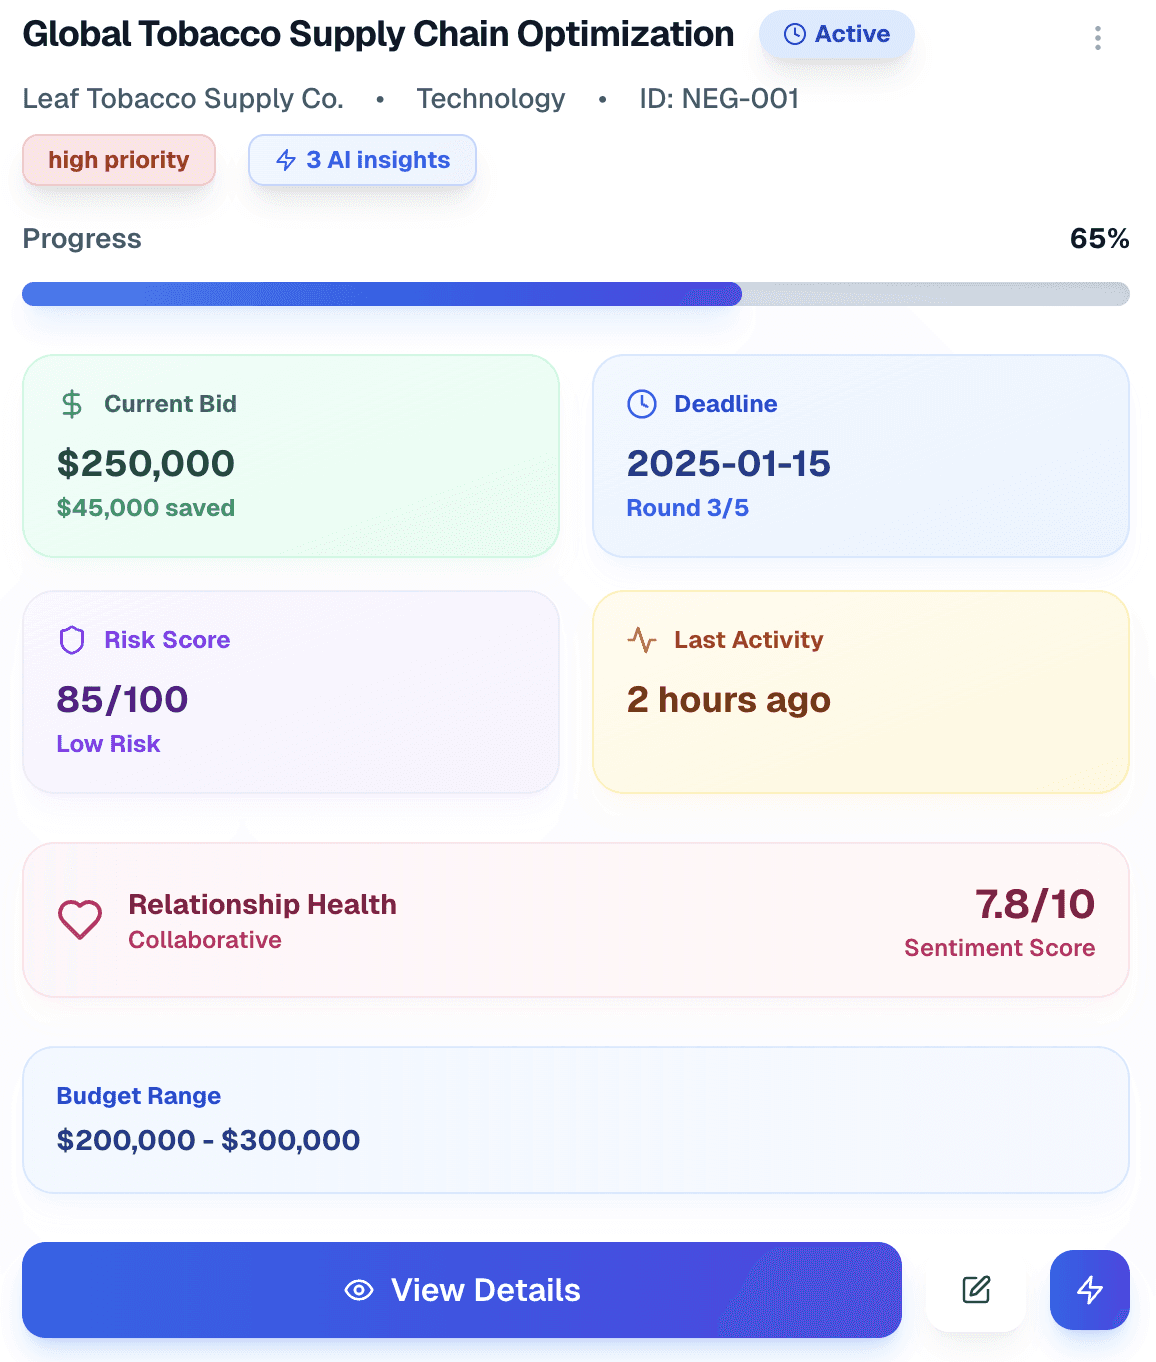Viewport: 1156px width, 1362px height.
Task: Click the shield Risk Score icon
Action: 72,640
